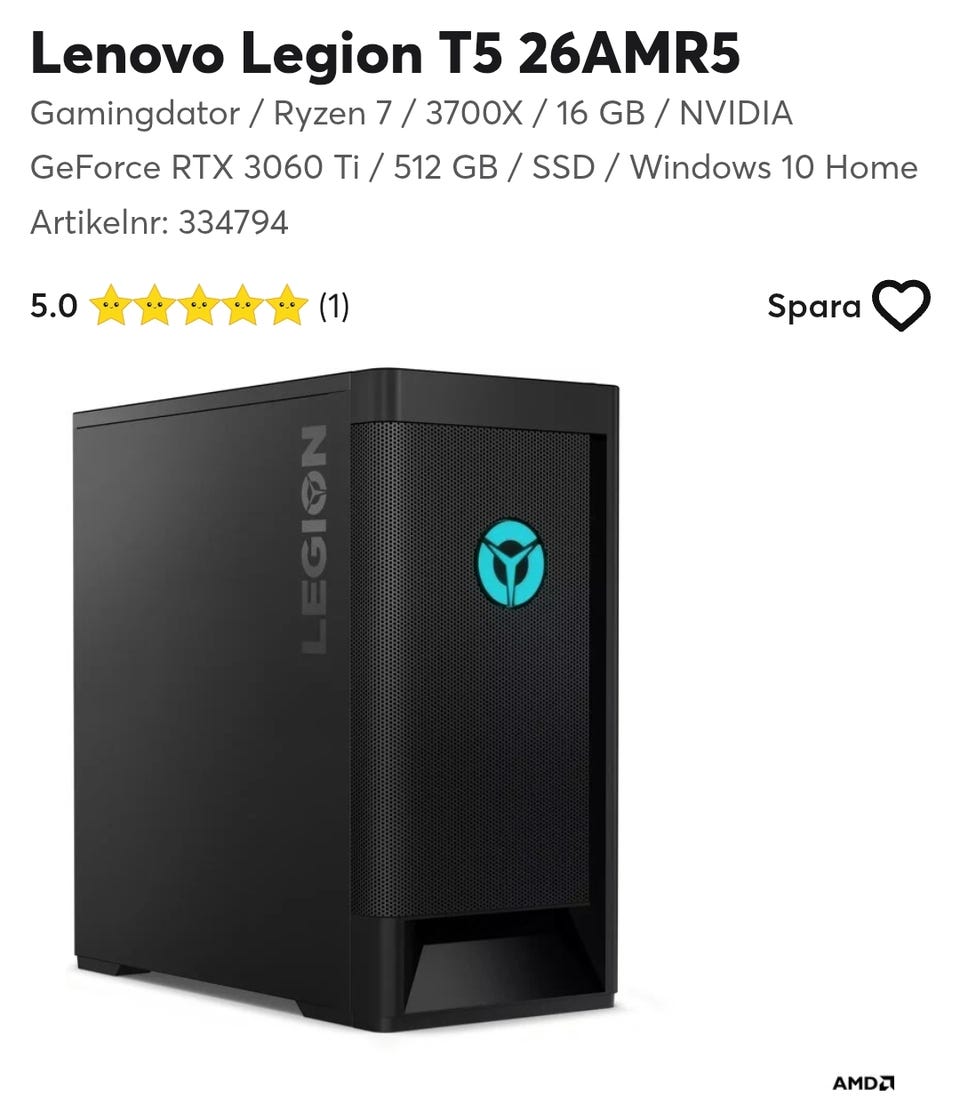Select the Lenovo Legion T5 26AMR5 title
The height and width of the screenshot is (1113, 960).
coord(385,53)
